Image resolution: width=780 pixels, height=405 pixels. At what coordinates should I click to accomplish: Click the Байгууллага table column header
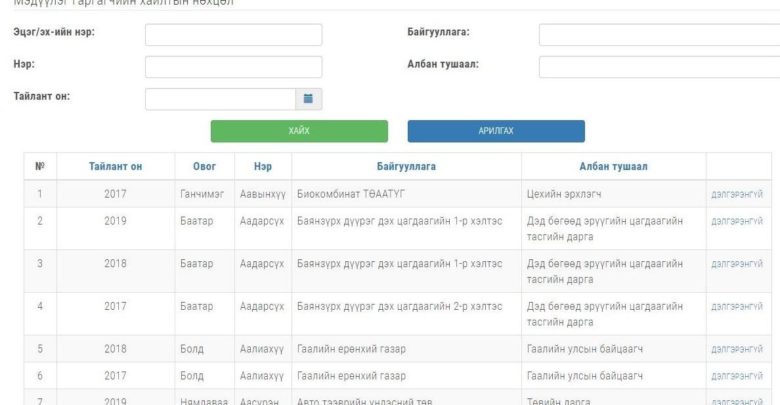406,166
